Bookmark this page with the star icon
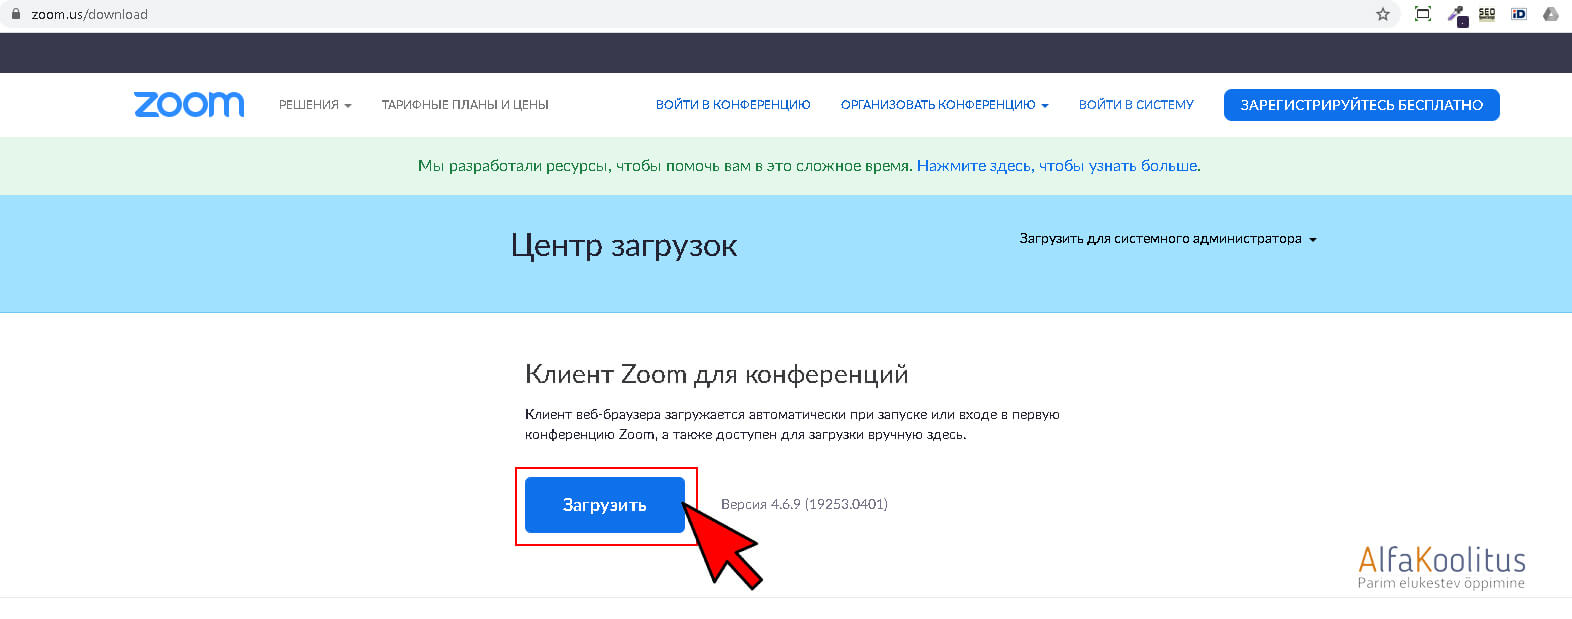The image size is (1572, 619). click(x=1383, y=14)
